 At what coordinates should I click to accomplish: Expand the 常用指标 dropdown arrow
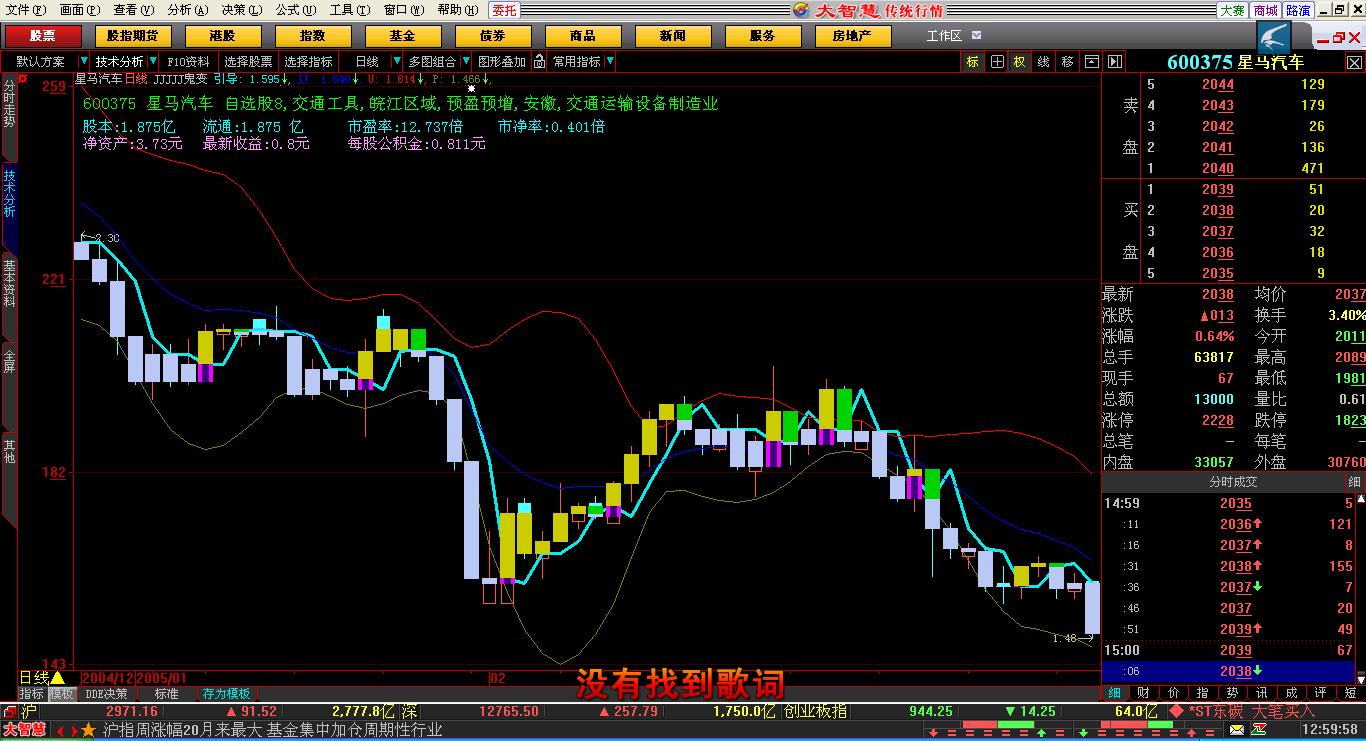pos(609,62)
